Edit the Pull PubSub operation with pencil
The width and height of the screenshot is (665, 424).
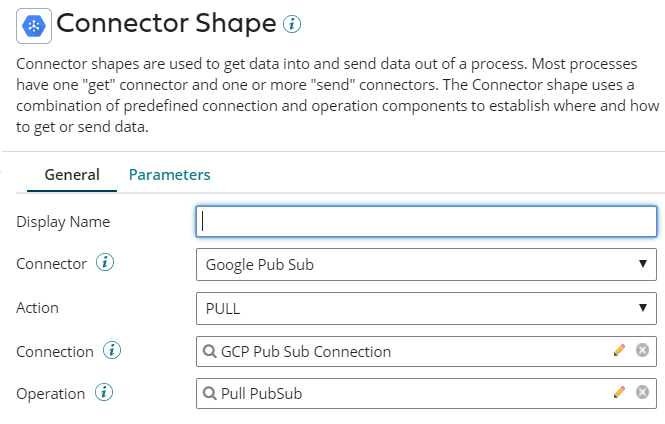pos(620,393)
